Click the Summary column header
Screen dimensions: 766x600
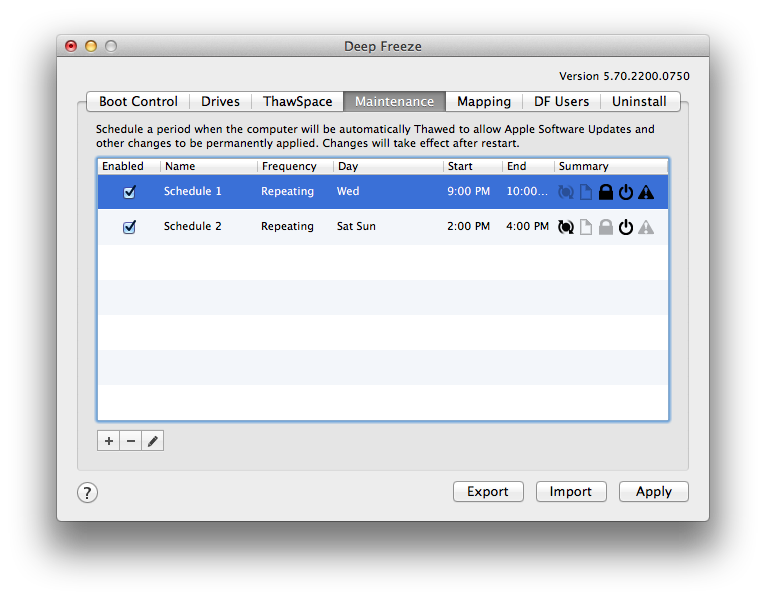pyautogui.click(x=611, y=166)
